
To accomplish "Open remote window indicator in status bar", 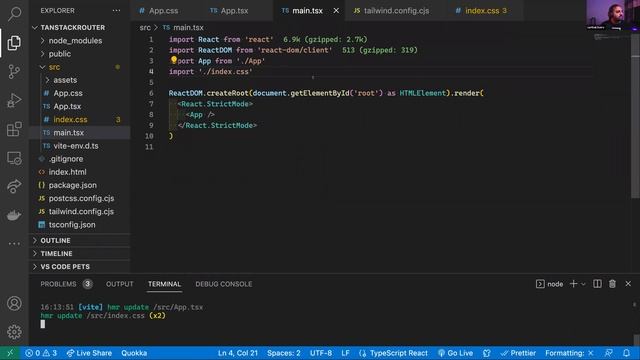I will click(10, 353).
